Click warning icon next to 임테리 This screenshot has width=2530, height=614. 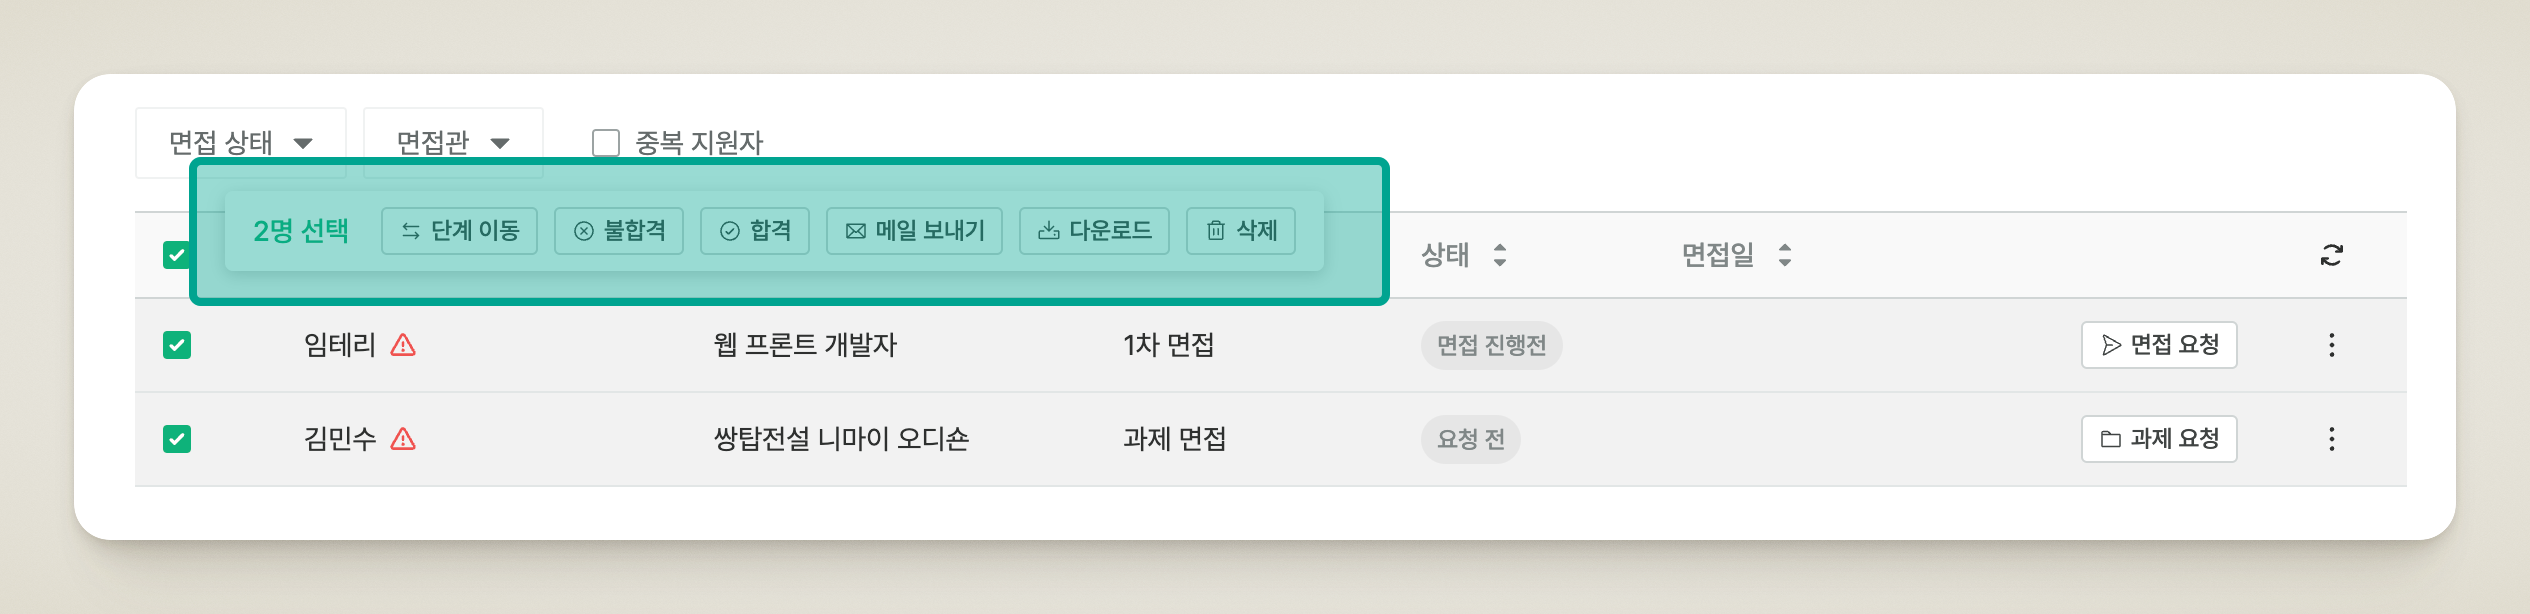[x=403, y=345]
